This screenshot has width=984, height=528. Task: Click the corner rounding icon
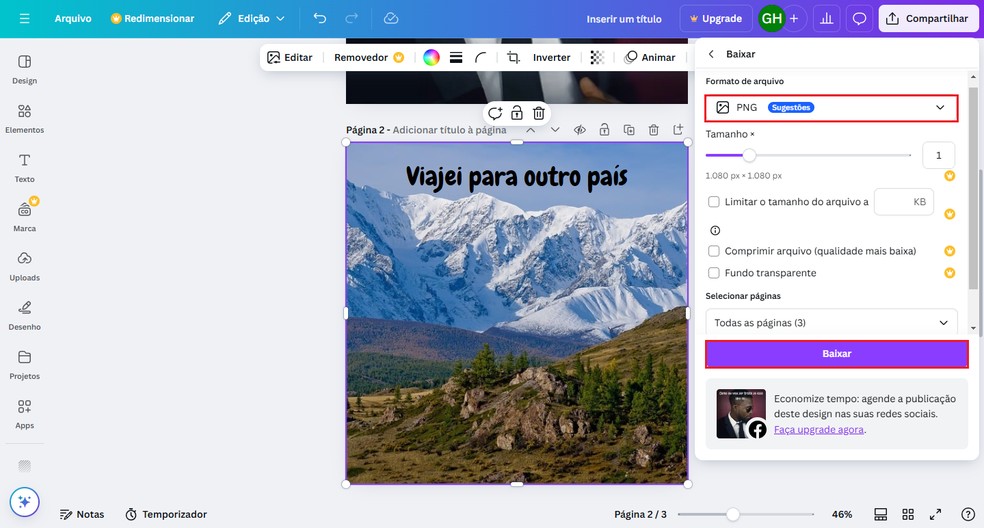pyautogui.click(x=481, y=58)
